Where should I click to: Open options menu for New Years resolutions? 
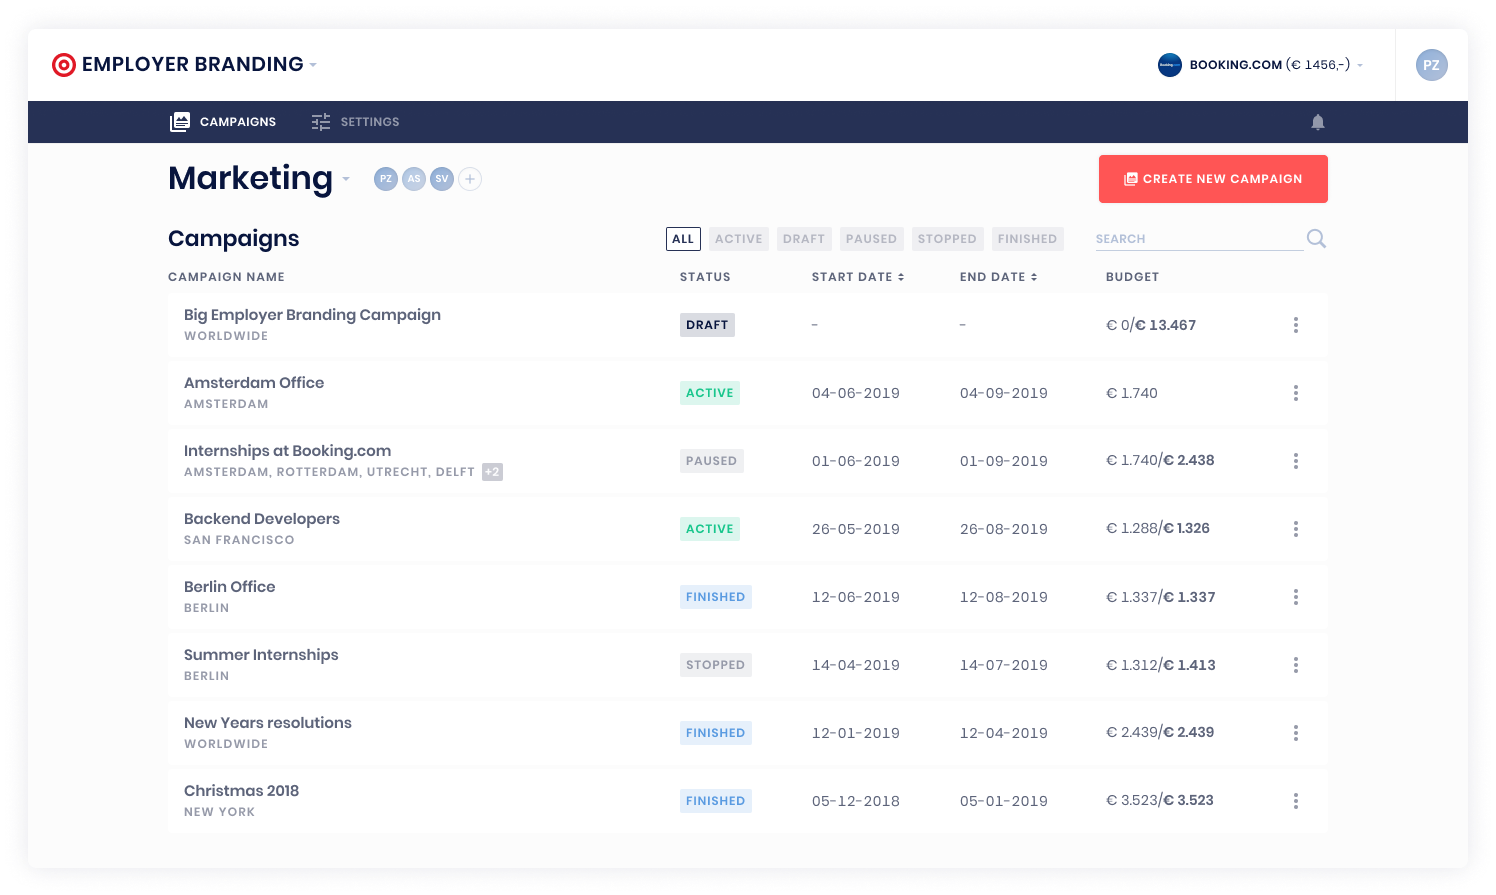pyautogui.click(x=1296, y=733)
